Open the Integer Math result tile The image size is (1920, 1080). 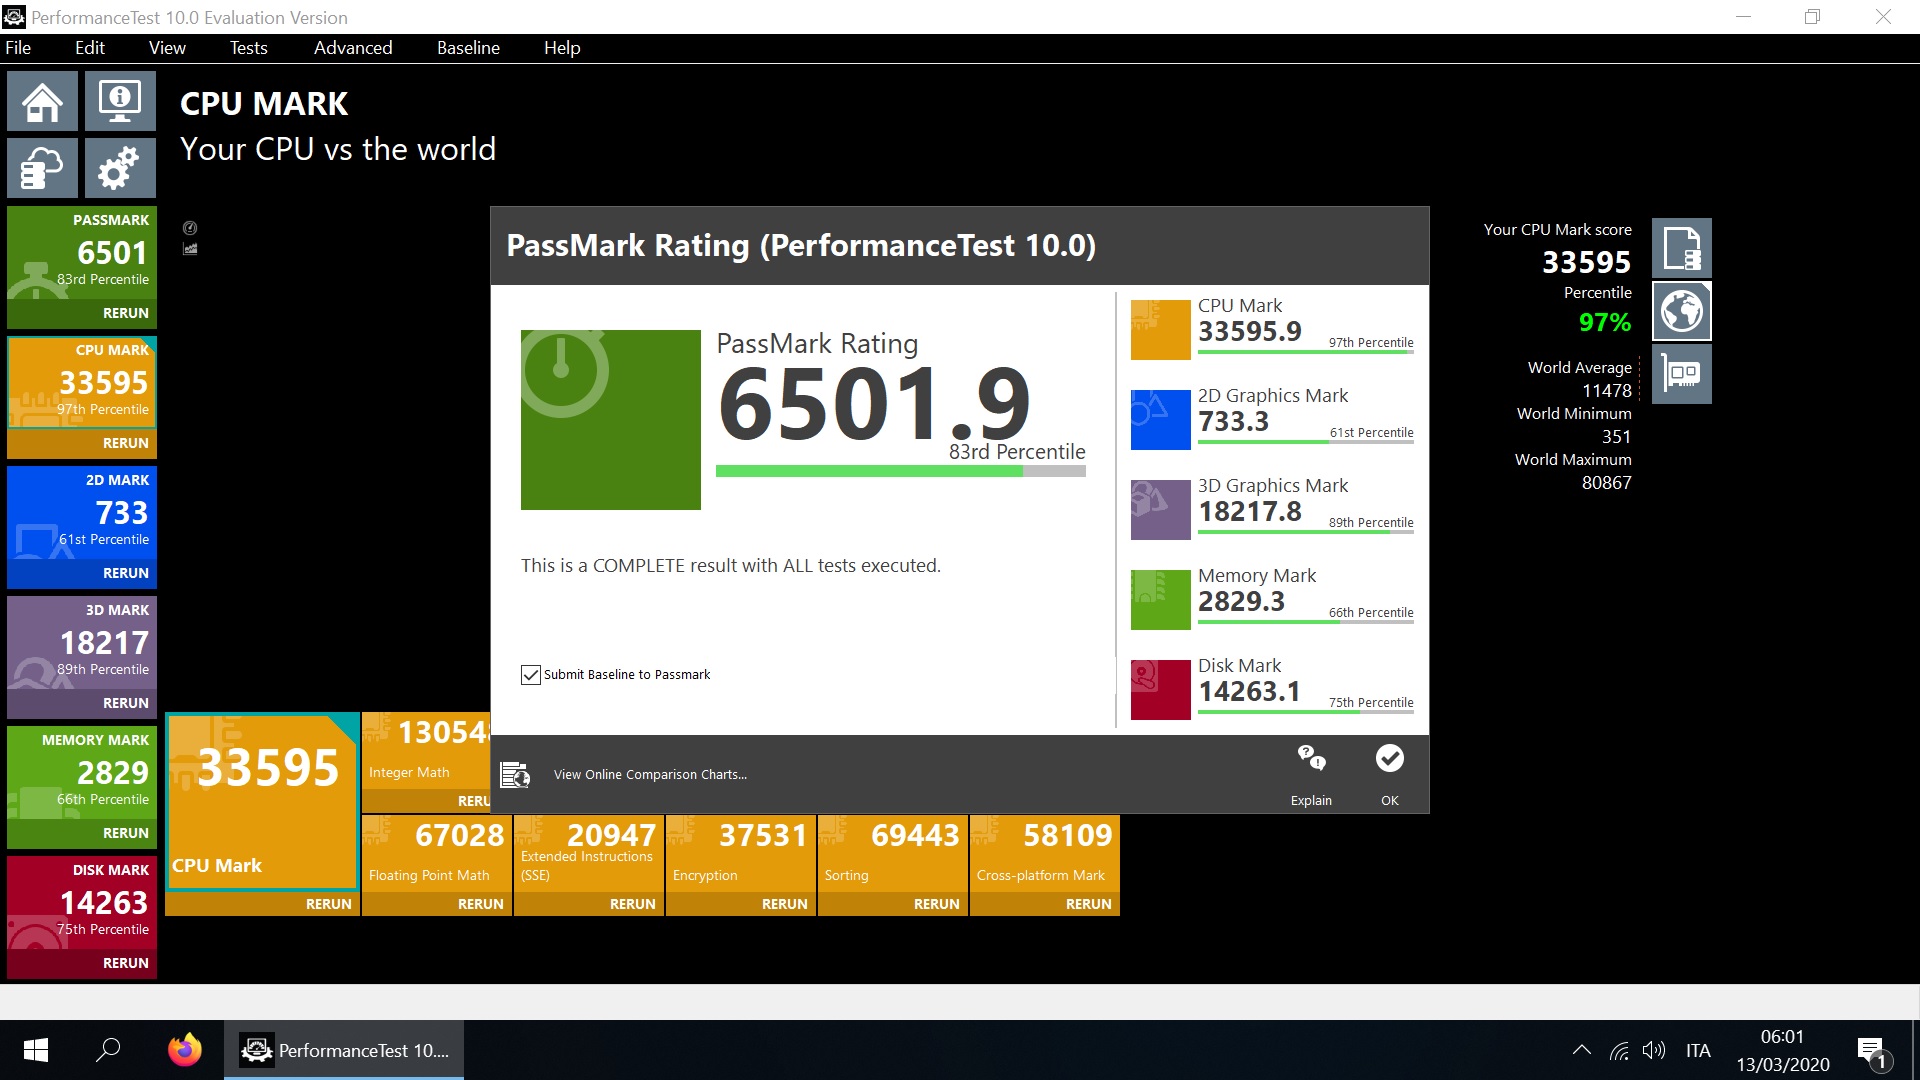coord(426,751)
